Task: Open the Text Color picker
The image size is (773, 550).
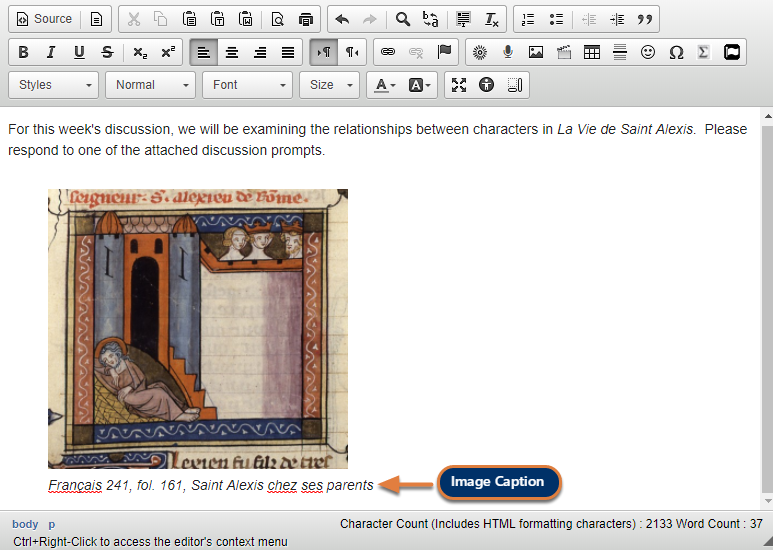Action: pyautogui.click(x=385, y=85)
